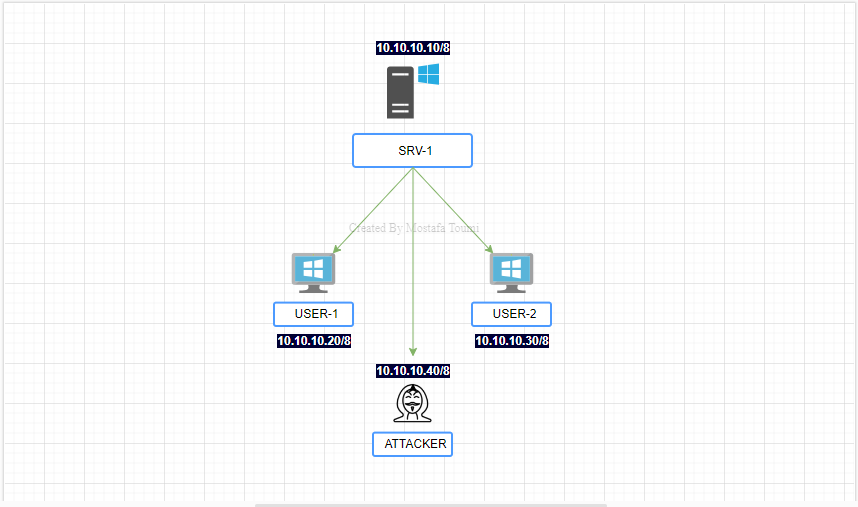Image resolution: width=858 pixels, height=507 pixels.
Task: Click the Created By Mostafa Toumi watermark
Action: pyautogui.click(x=413, y=228)
